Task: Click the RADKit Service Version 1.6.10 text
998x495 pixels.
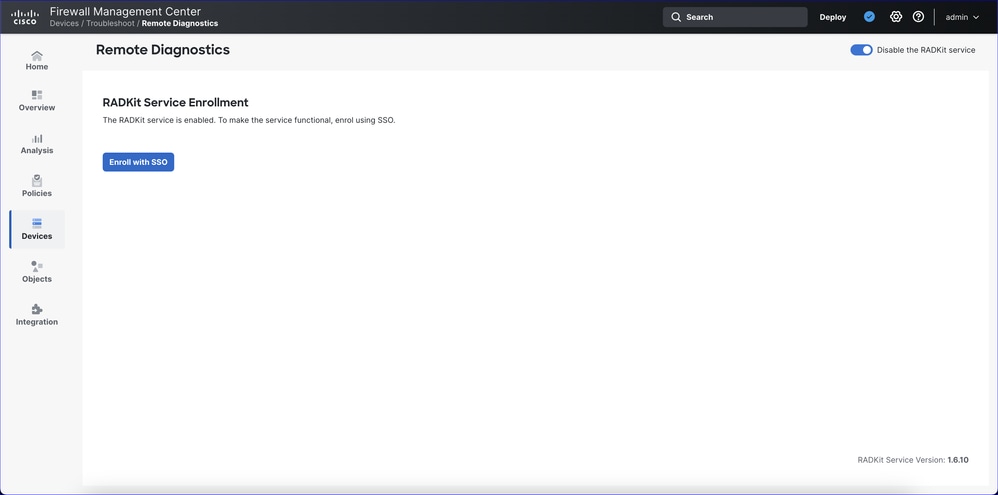Action: coord(913,459)
